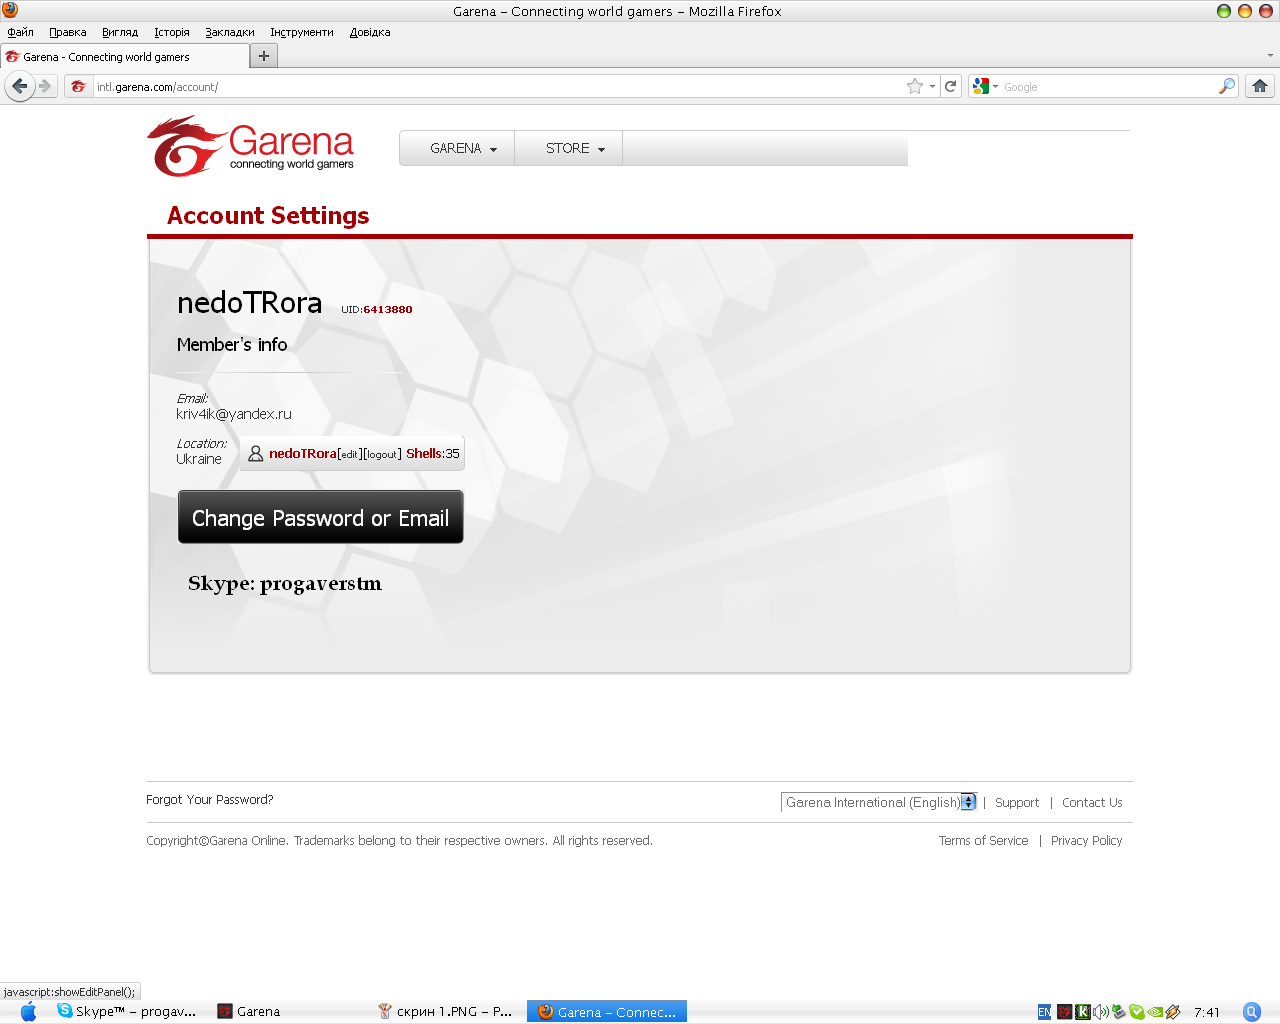
Task: Click Change Password or Email button
Action: 320,517
